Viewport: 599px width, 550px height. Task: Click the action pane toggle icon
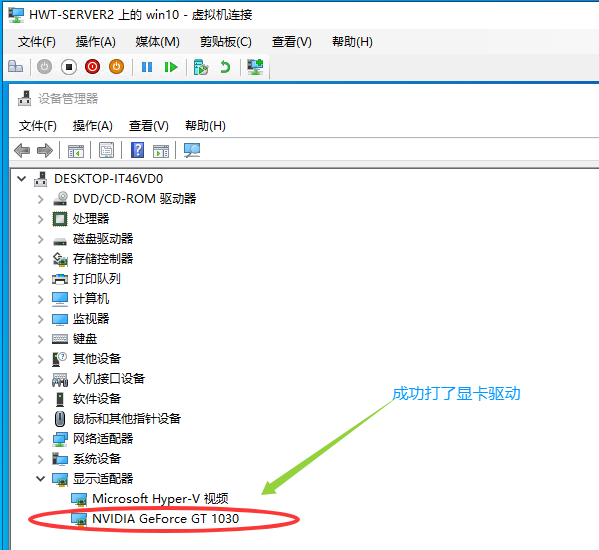point(161,151)
